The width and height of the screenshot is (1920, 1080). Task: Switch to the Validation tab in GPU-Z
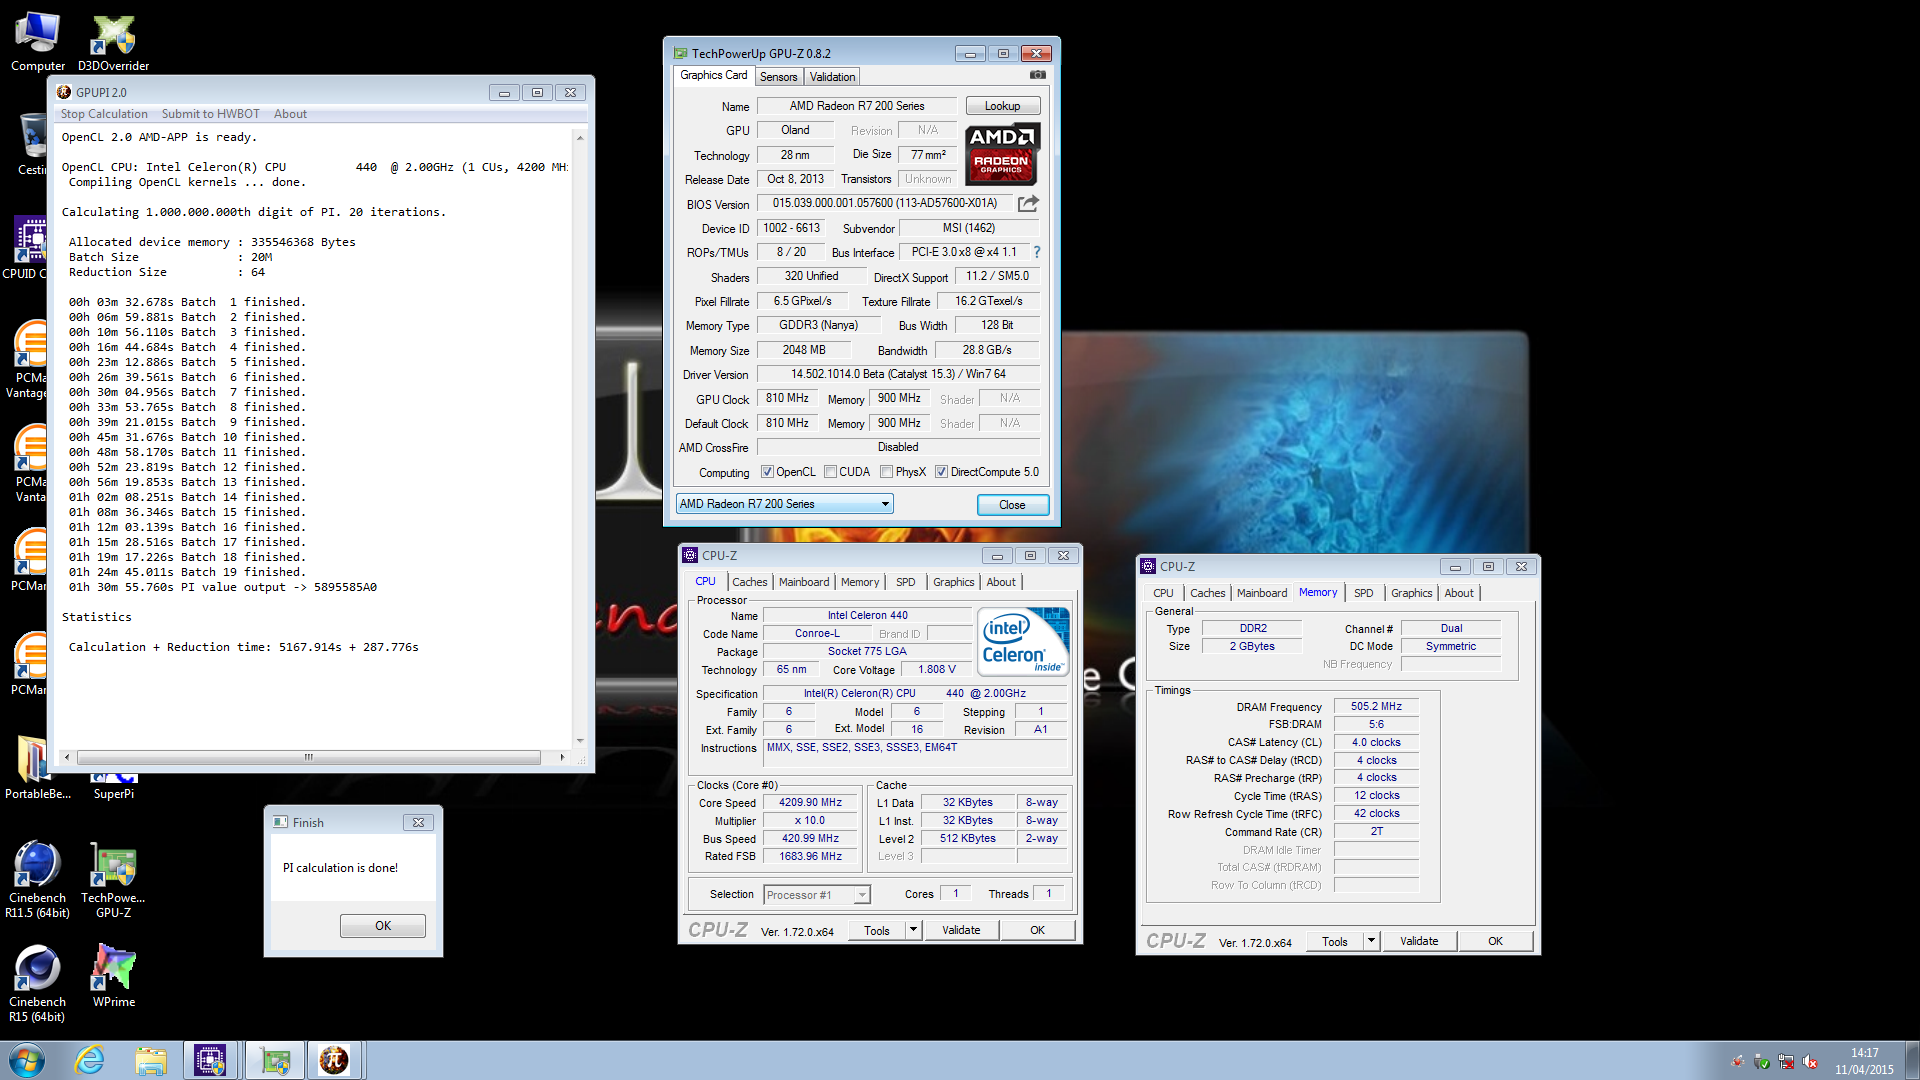click(x=832, y=77)
